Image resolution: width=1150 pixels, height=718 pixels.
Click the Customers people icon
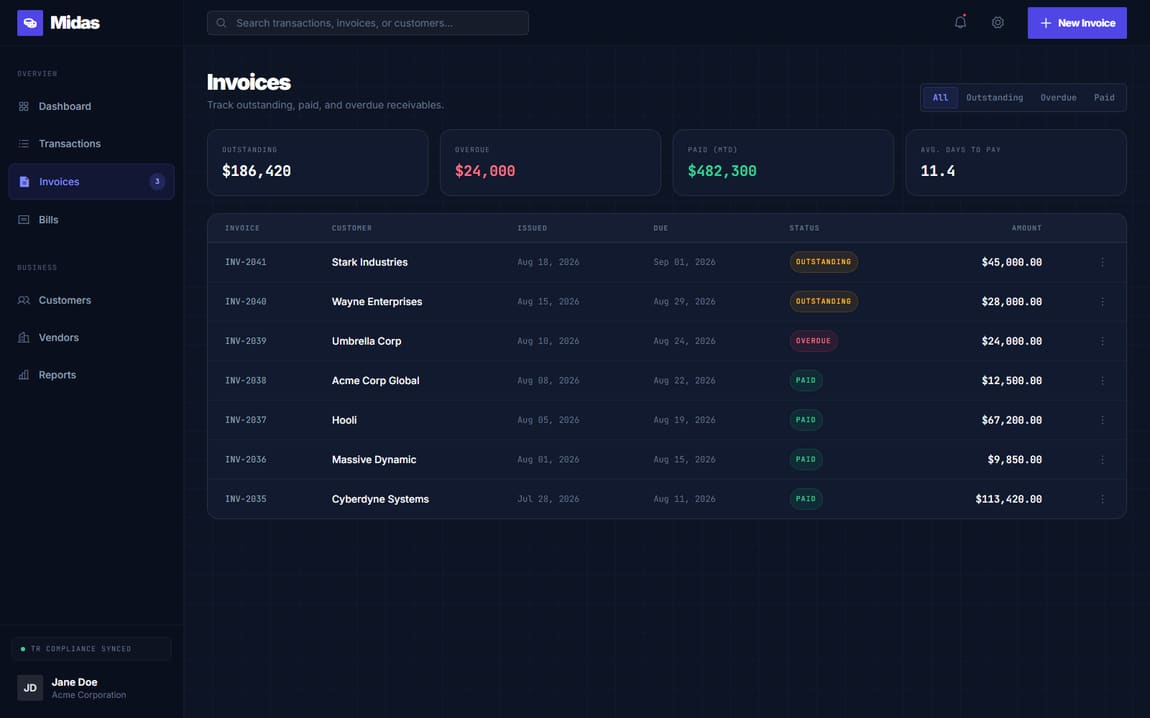pyautogui.click(x=23, y=300)
